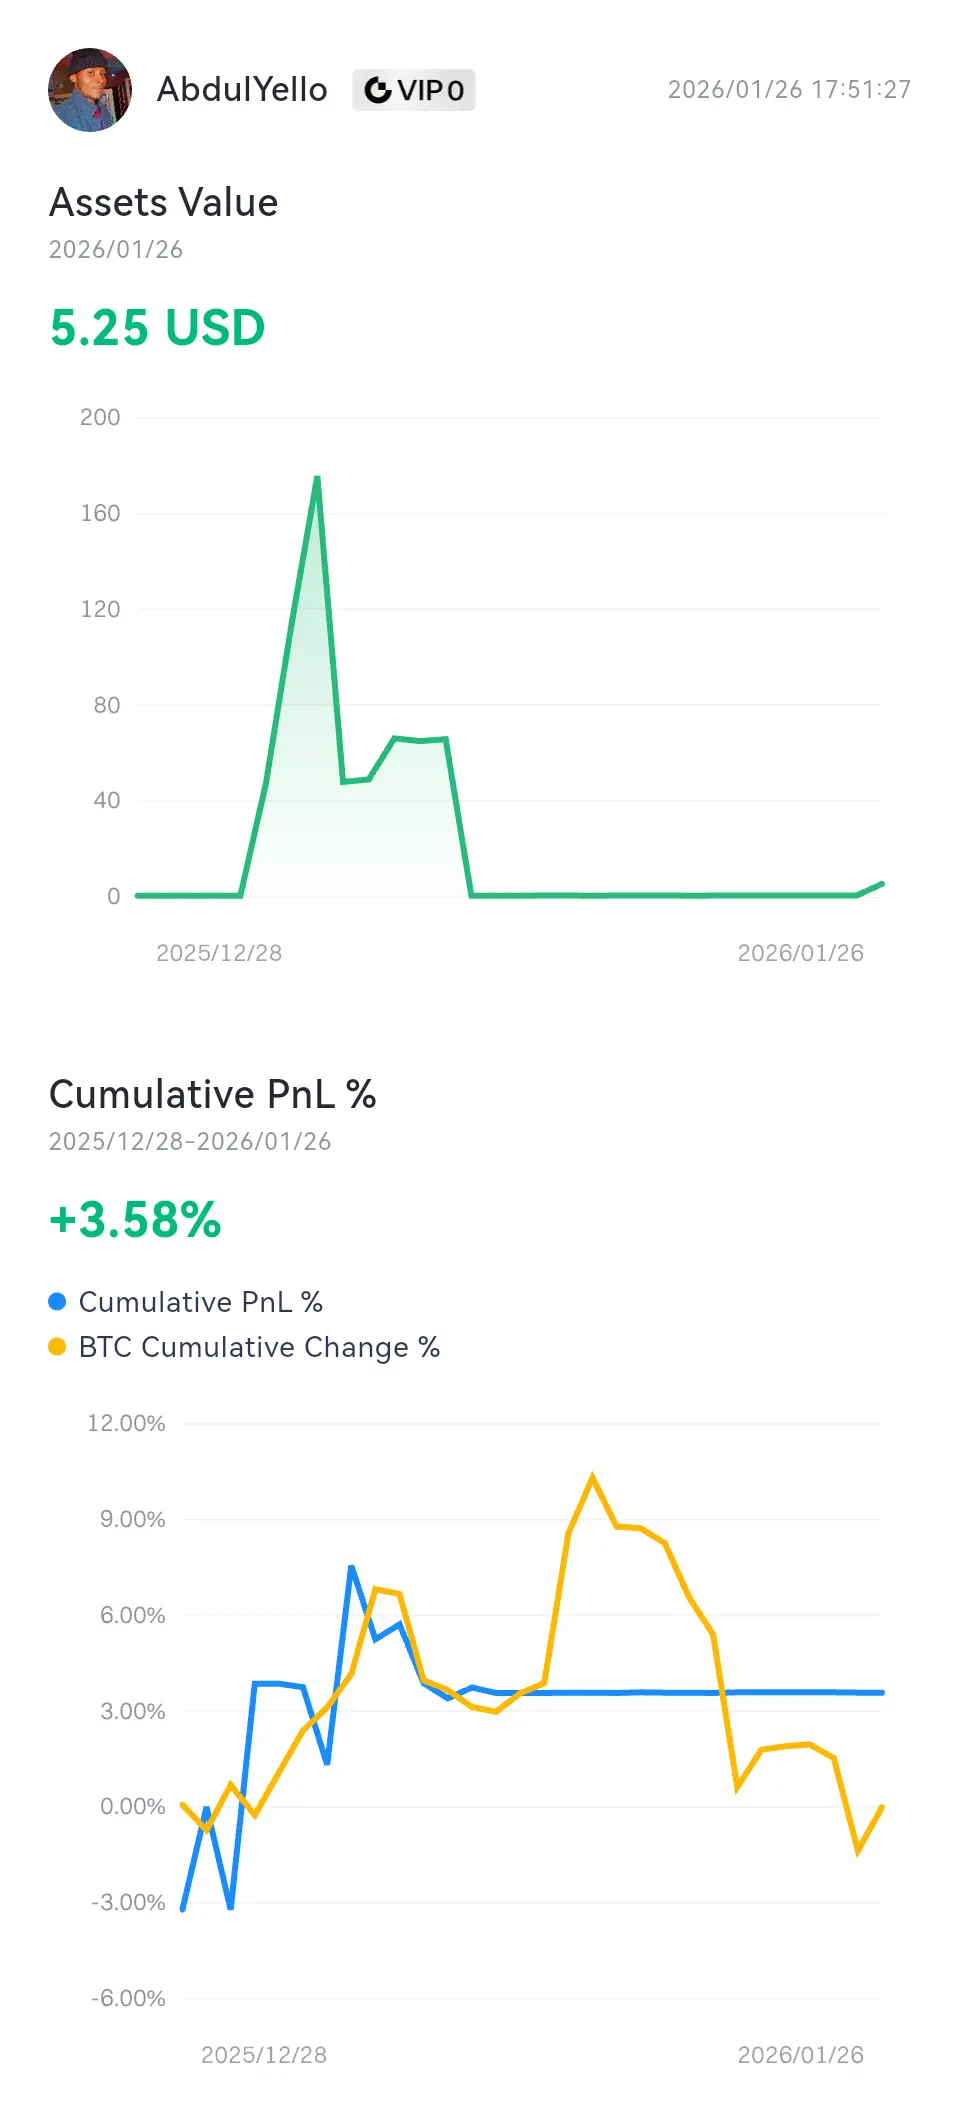Screen dimensions: 960x2114
Task: Click the 2025/12/28-2026/01/26 date range text
Action: (190, 1141)
